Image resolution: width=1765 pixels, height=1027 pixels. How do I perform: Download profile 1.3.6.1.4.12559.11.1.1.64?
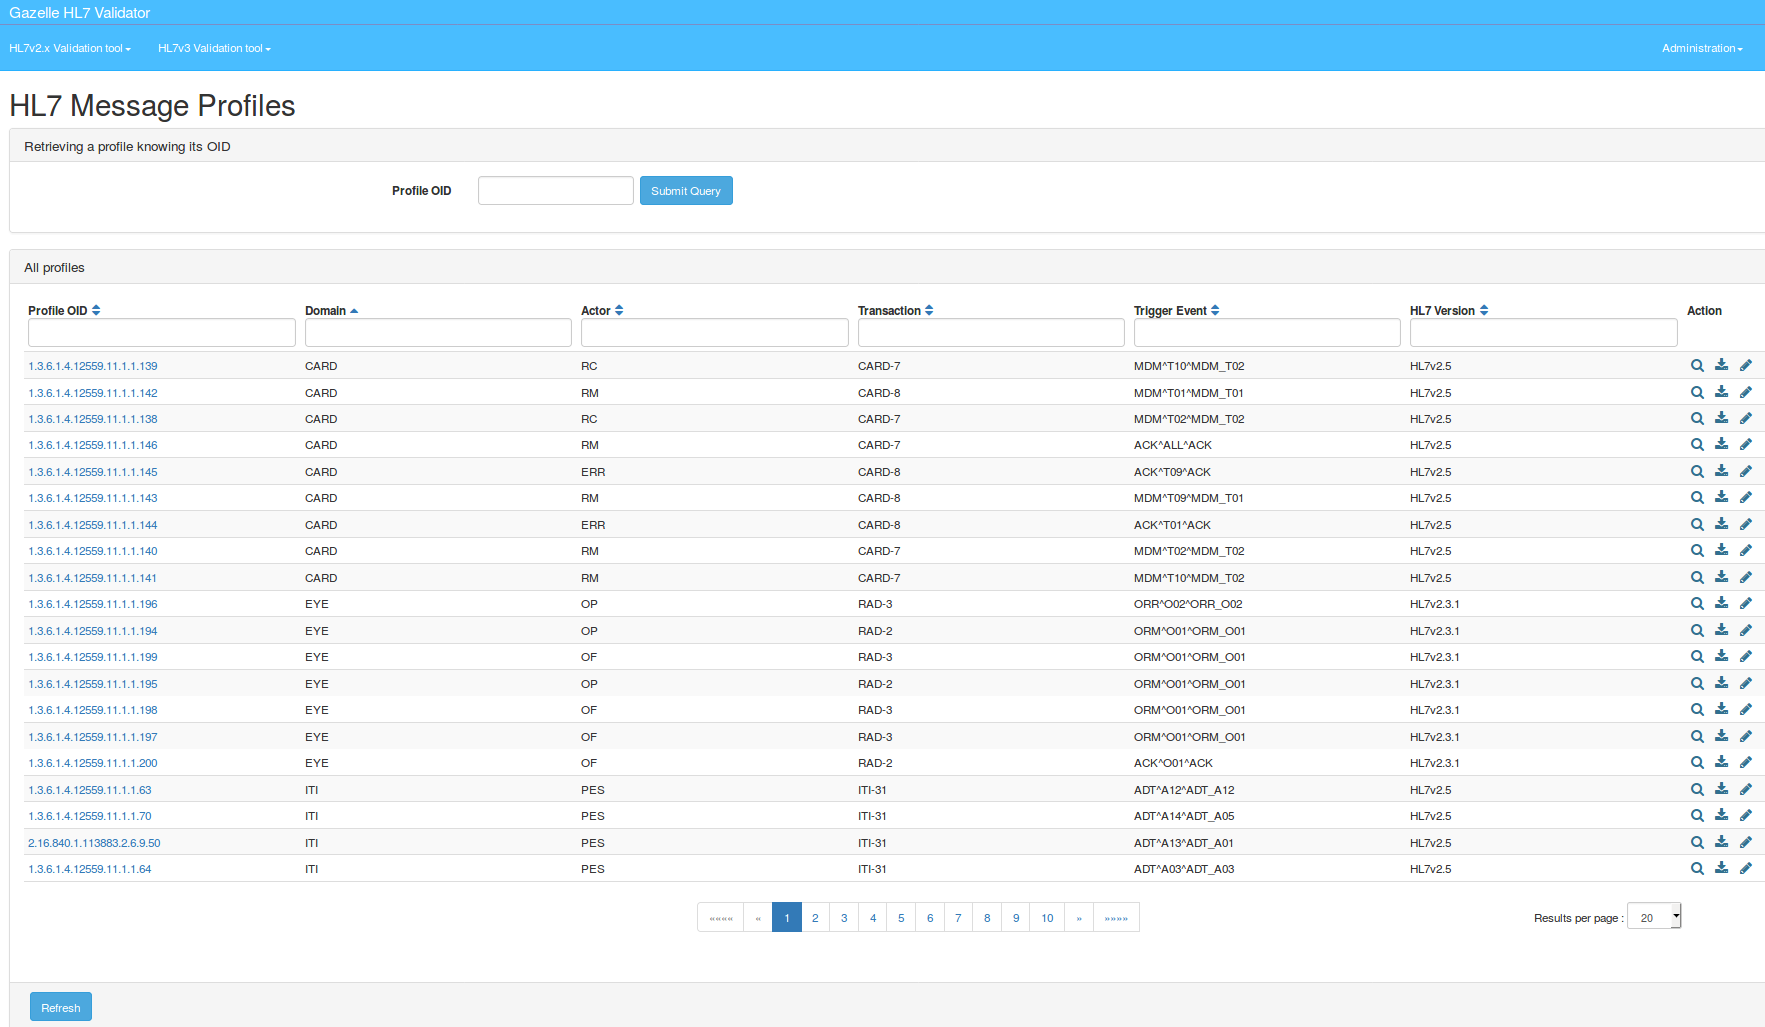[1721, 868]
